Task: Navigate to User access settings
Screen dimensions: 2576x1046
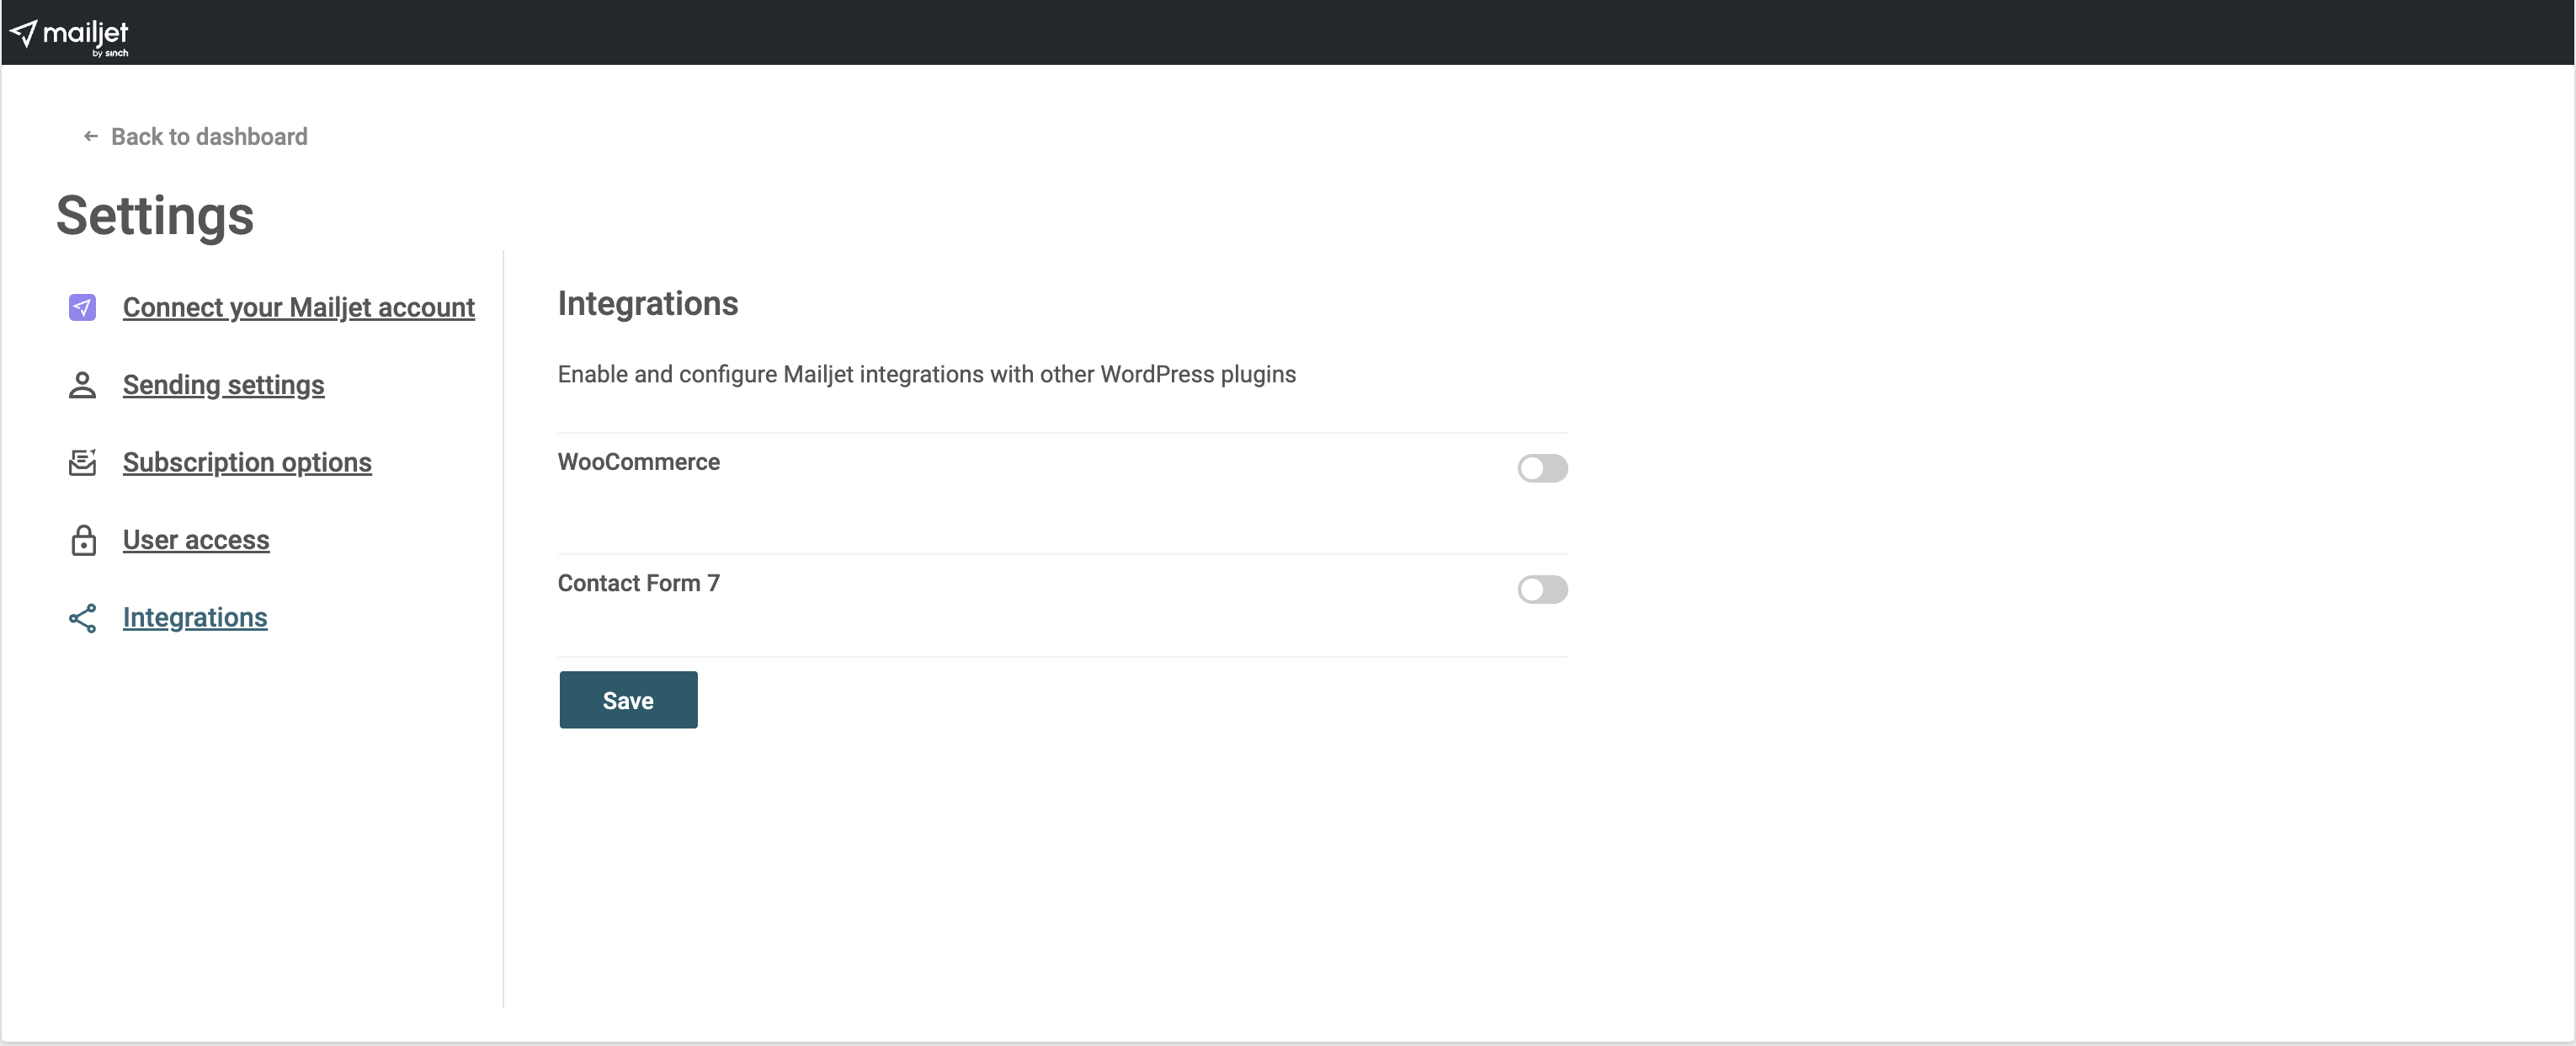Action: (196, 540)
